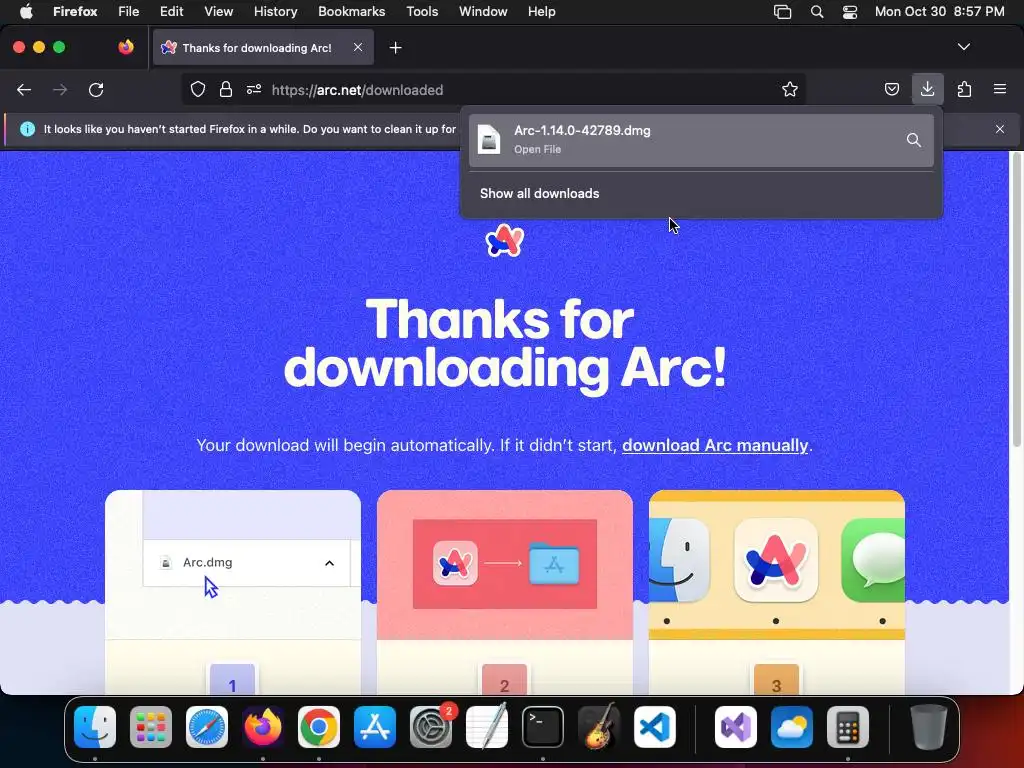Viewport: 1024px width, 768px height.
Task: Open Finder from the Dock
Action: (95, 727)
